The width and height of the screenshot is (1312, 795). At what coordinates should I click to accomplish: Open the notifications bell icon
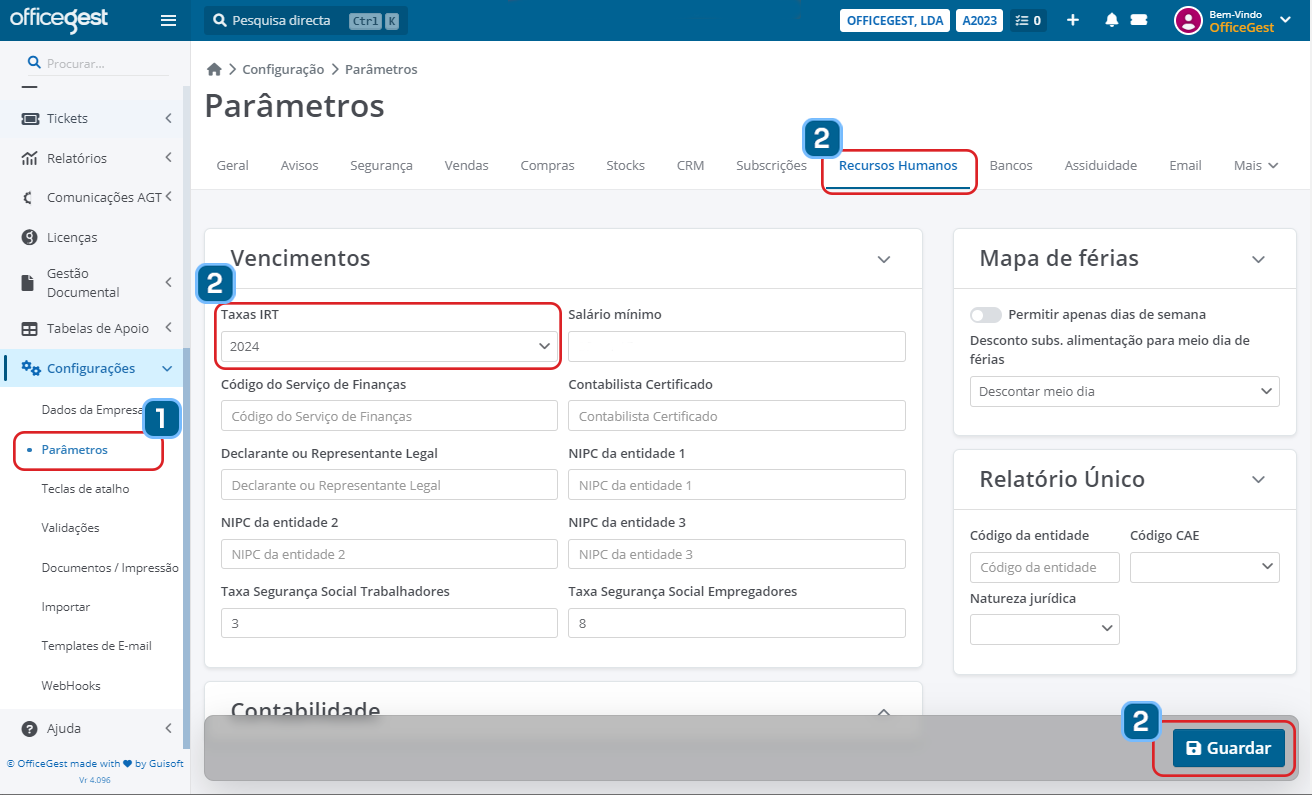point(1111,20)
